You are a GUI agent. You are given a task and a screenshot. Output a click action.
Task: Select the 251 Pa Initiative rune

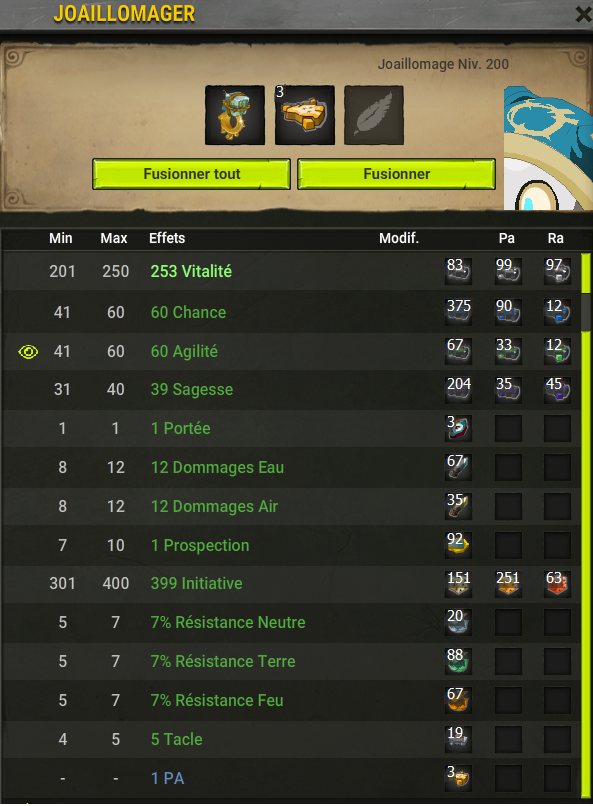point(508,583)
